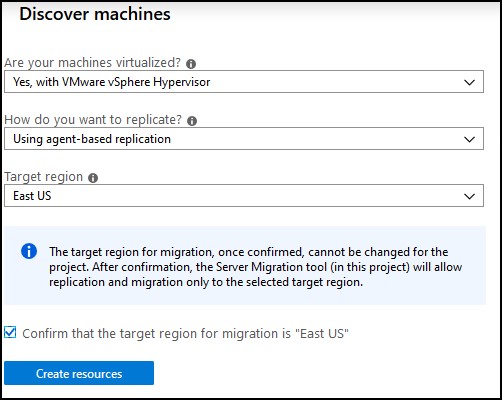
Task: Click 'Server Migration tool' words in the notice
Action: [x=271, y=267]
